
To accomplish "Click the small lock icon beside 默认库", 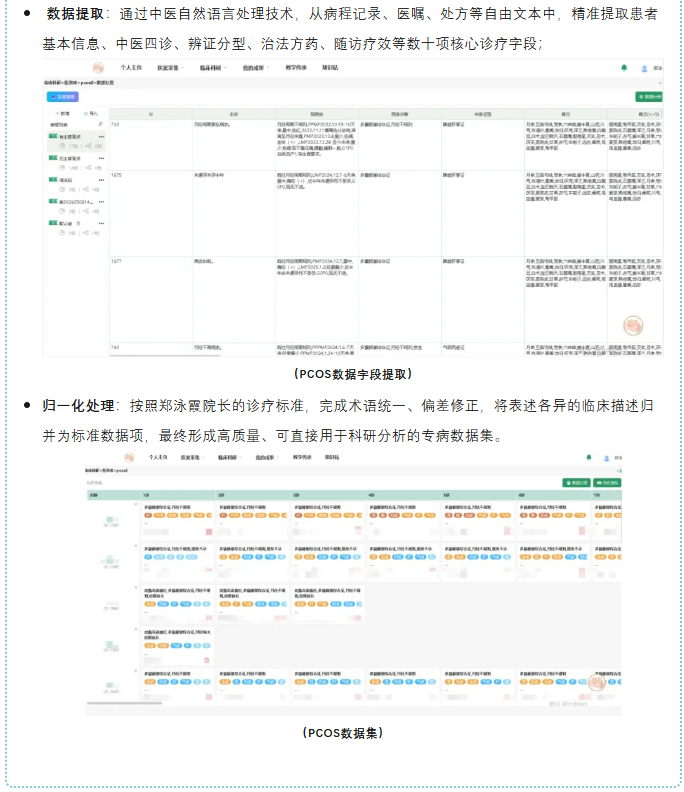I will tap(78, 223).
